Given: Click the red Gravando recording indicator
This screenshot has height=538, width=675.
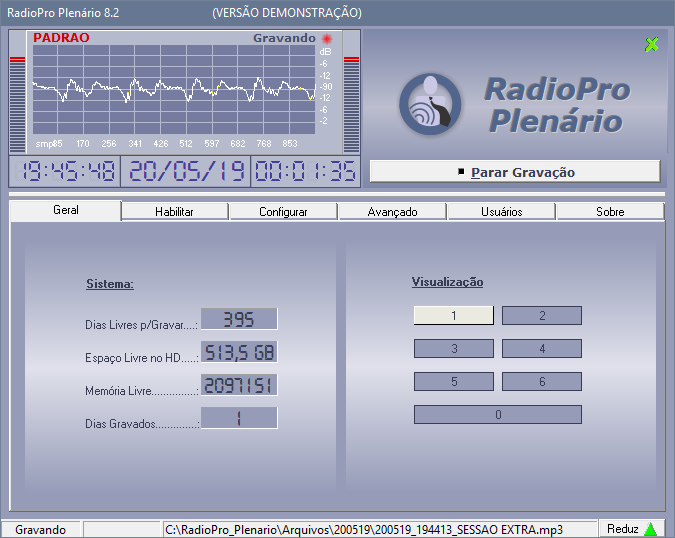Looking at the screenshot, I should click(327, 39).
